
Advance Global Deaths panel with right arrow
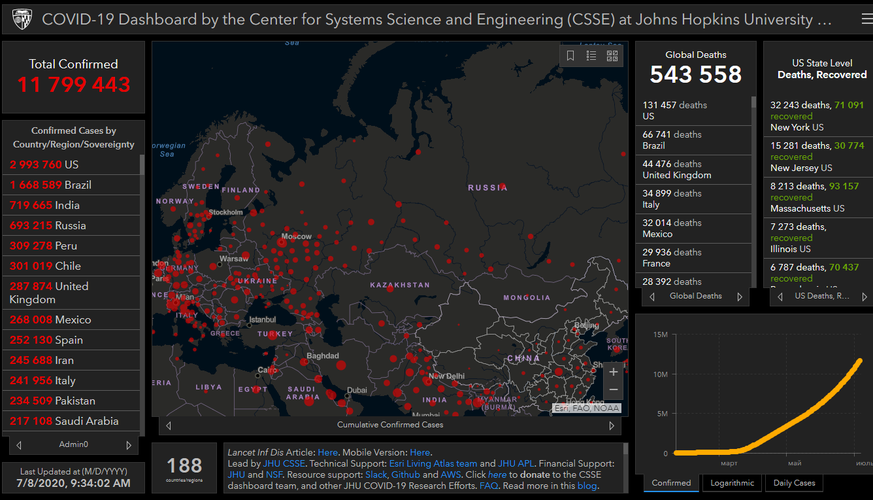[740, 296]
